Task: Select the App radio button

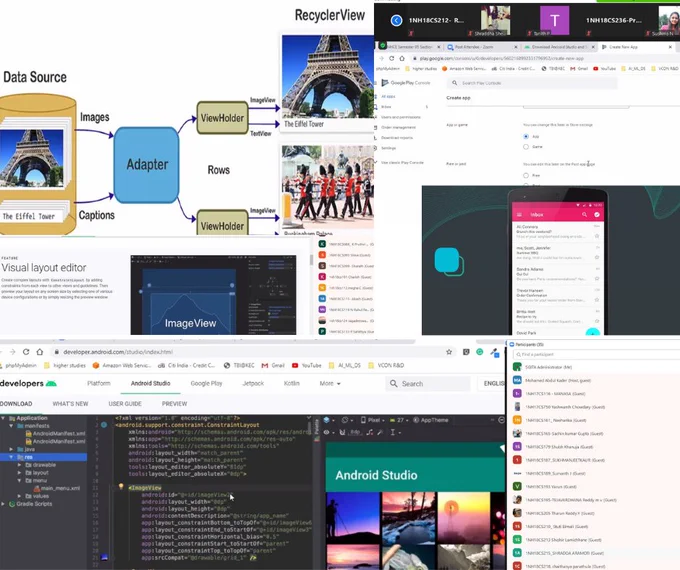Action: click(x=526, y=136)
